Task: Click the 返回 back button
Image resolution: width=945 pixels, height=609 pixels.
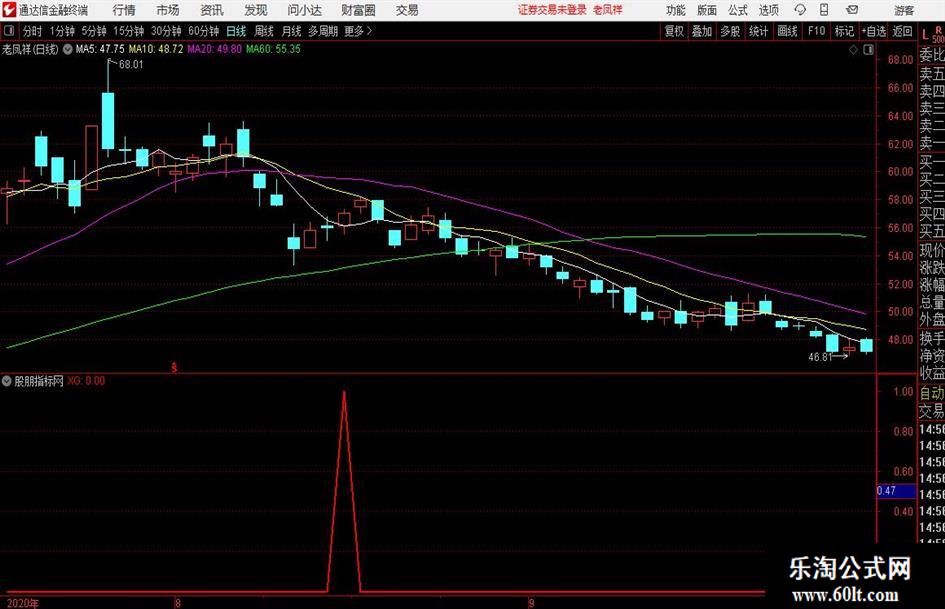Action: click(902, 31)
